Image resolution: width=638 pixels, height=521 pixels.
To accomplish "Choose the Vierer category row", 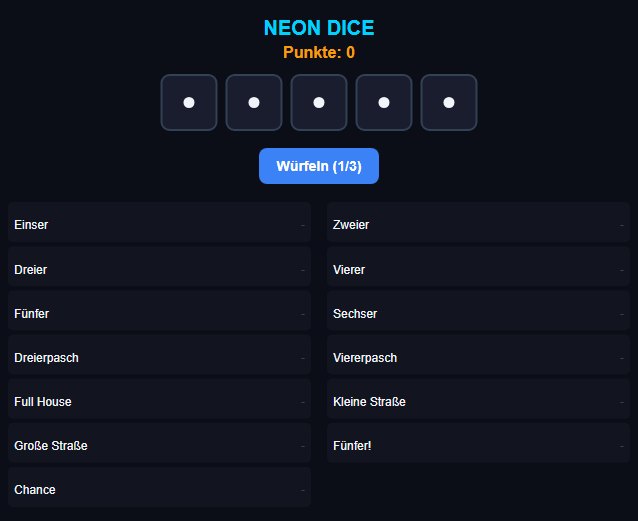I will coord(478,267).
